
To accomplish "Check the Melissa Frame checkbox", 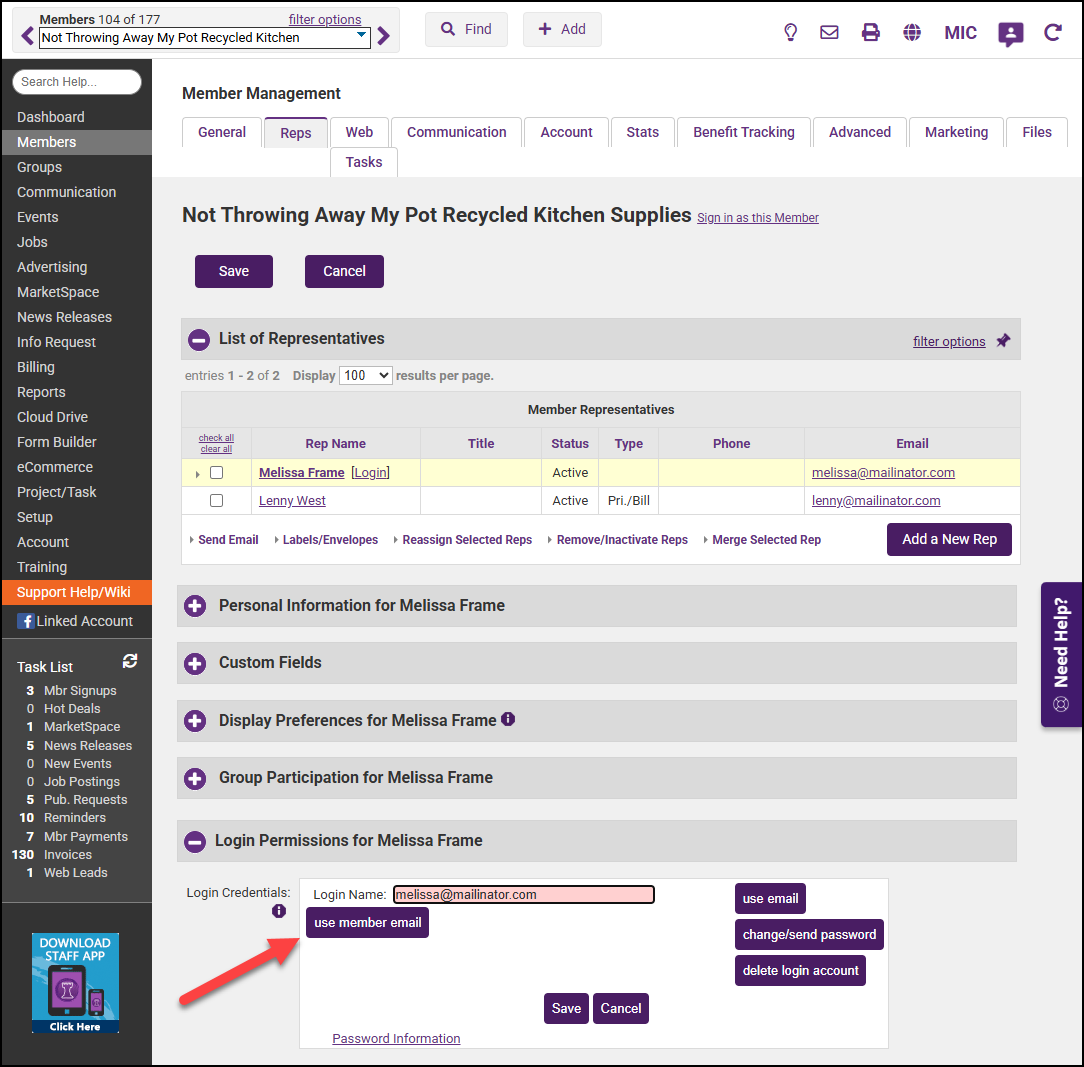I will 216,473.
